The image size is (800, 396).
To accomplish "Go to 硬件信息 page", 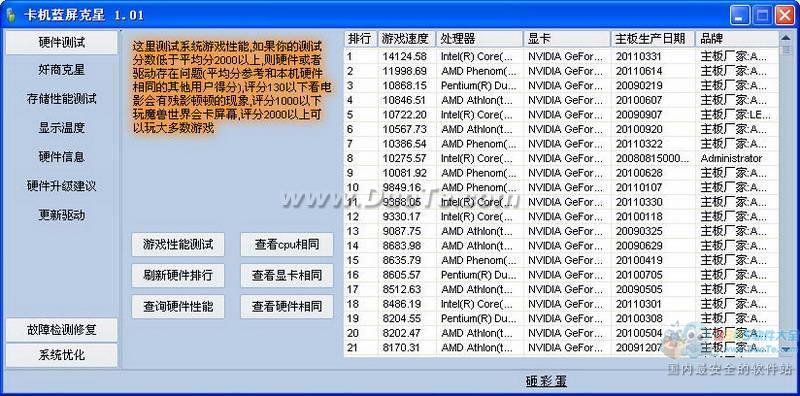I will 61,157.
